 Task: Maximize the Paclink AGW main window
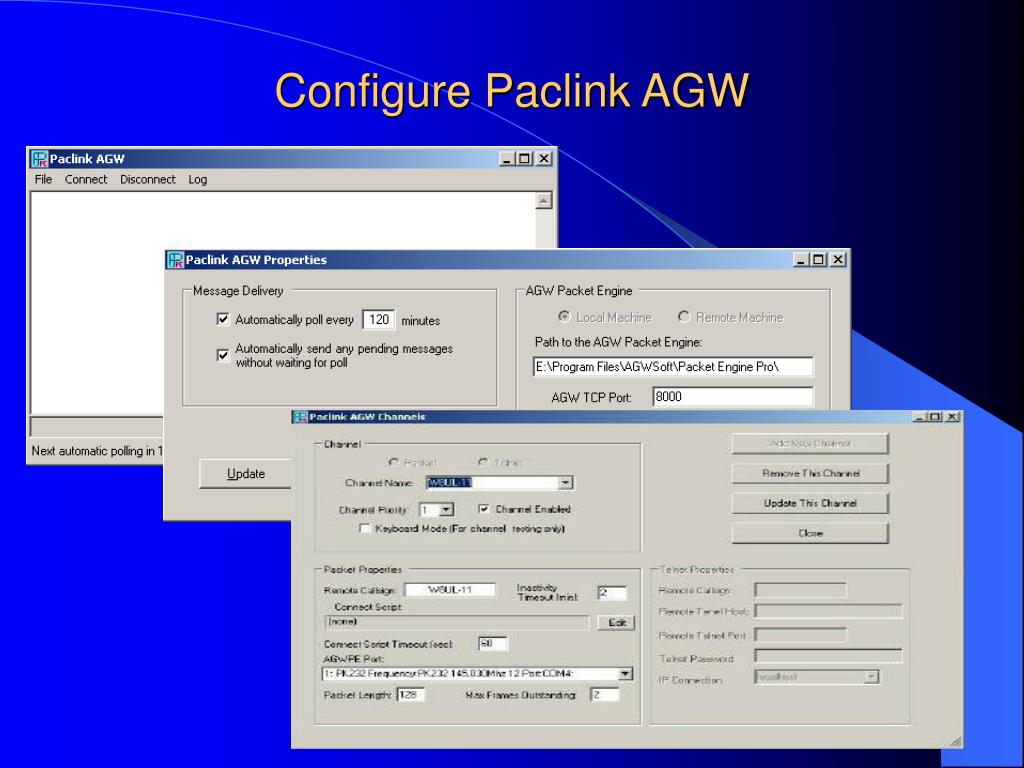click(524, 159)
